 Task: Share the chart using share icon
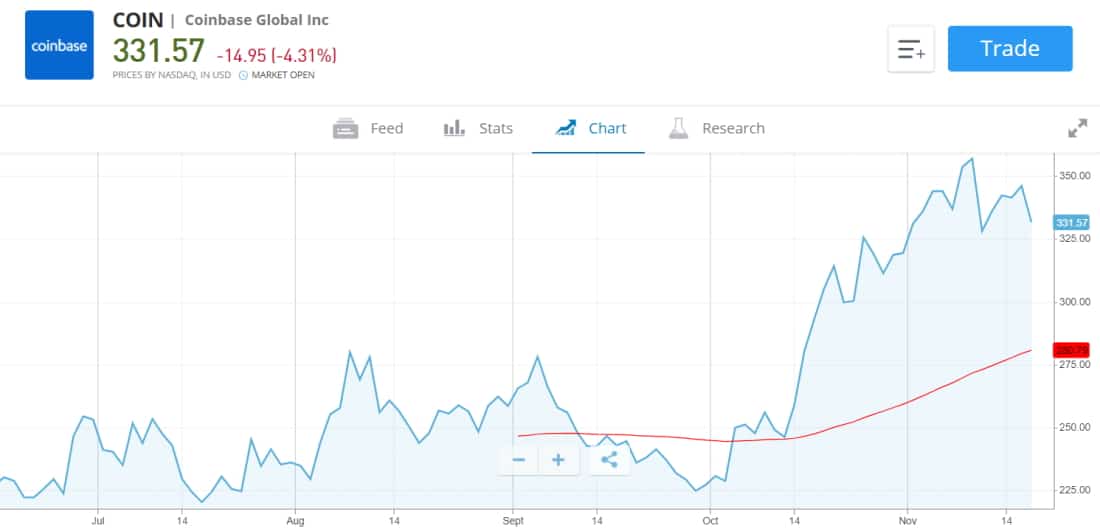(609, 460)
